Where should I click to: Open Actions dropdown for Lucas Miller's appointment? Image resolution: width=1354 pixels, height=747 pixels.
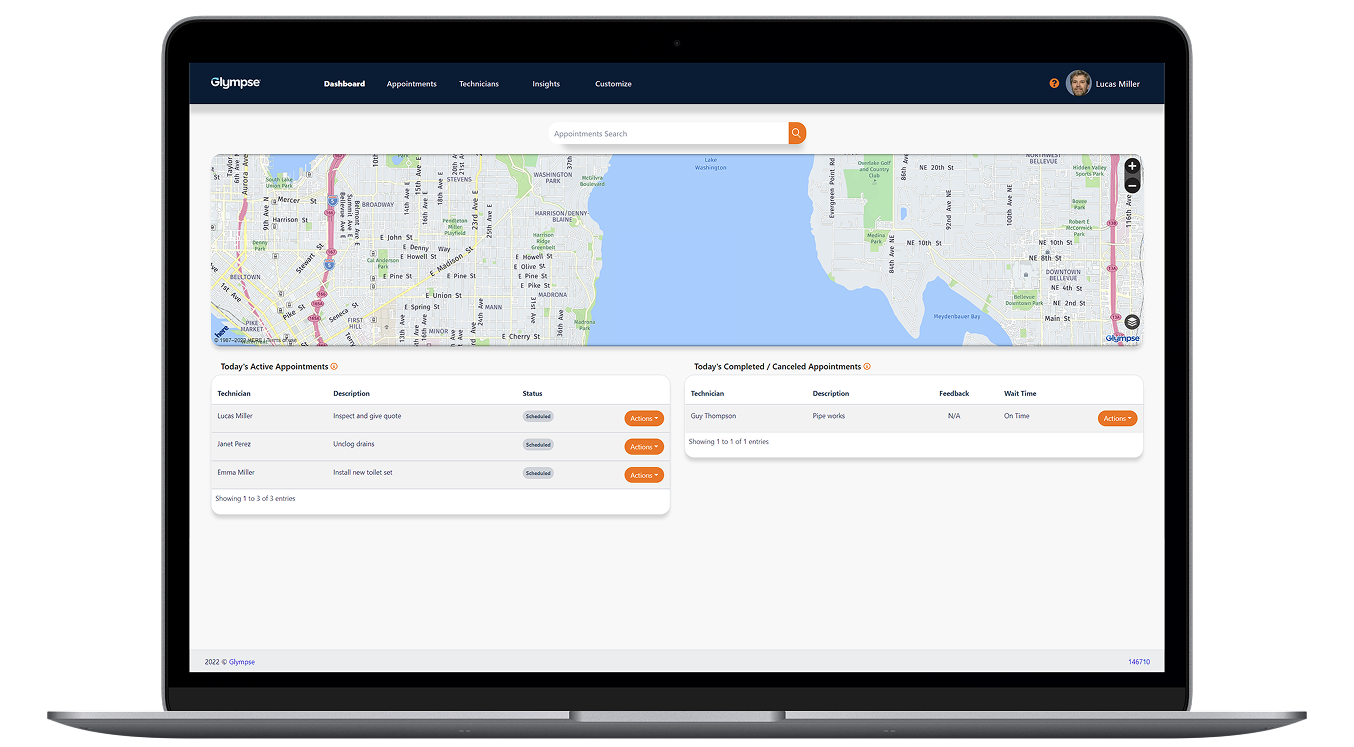(644, 418)
